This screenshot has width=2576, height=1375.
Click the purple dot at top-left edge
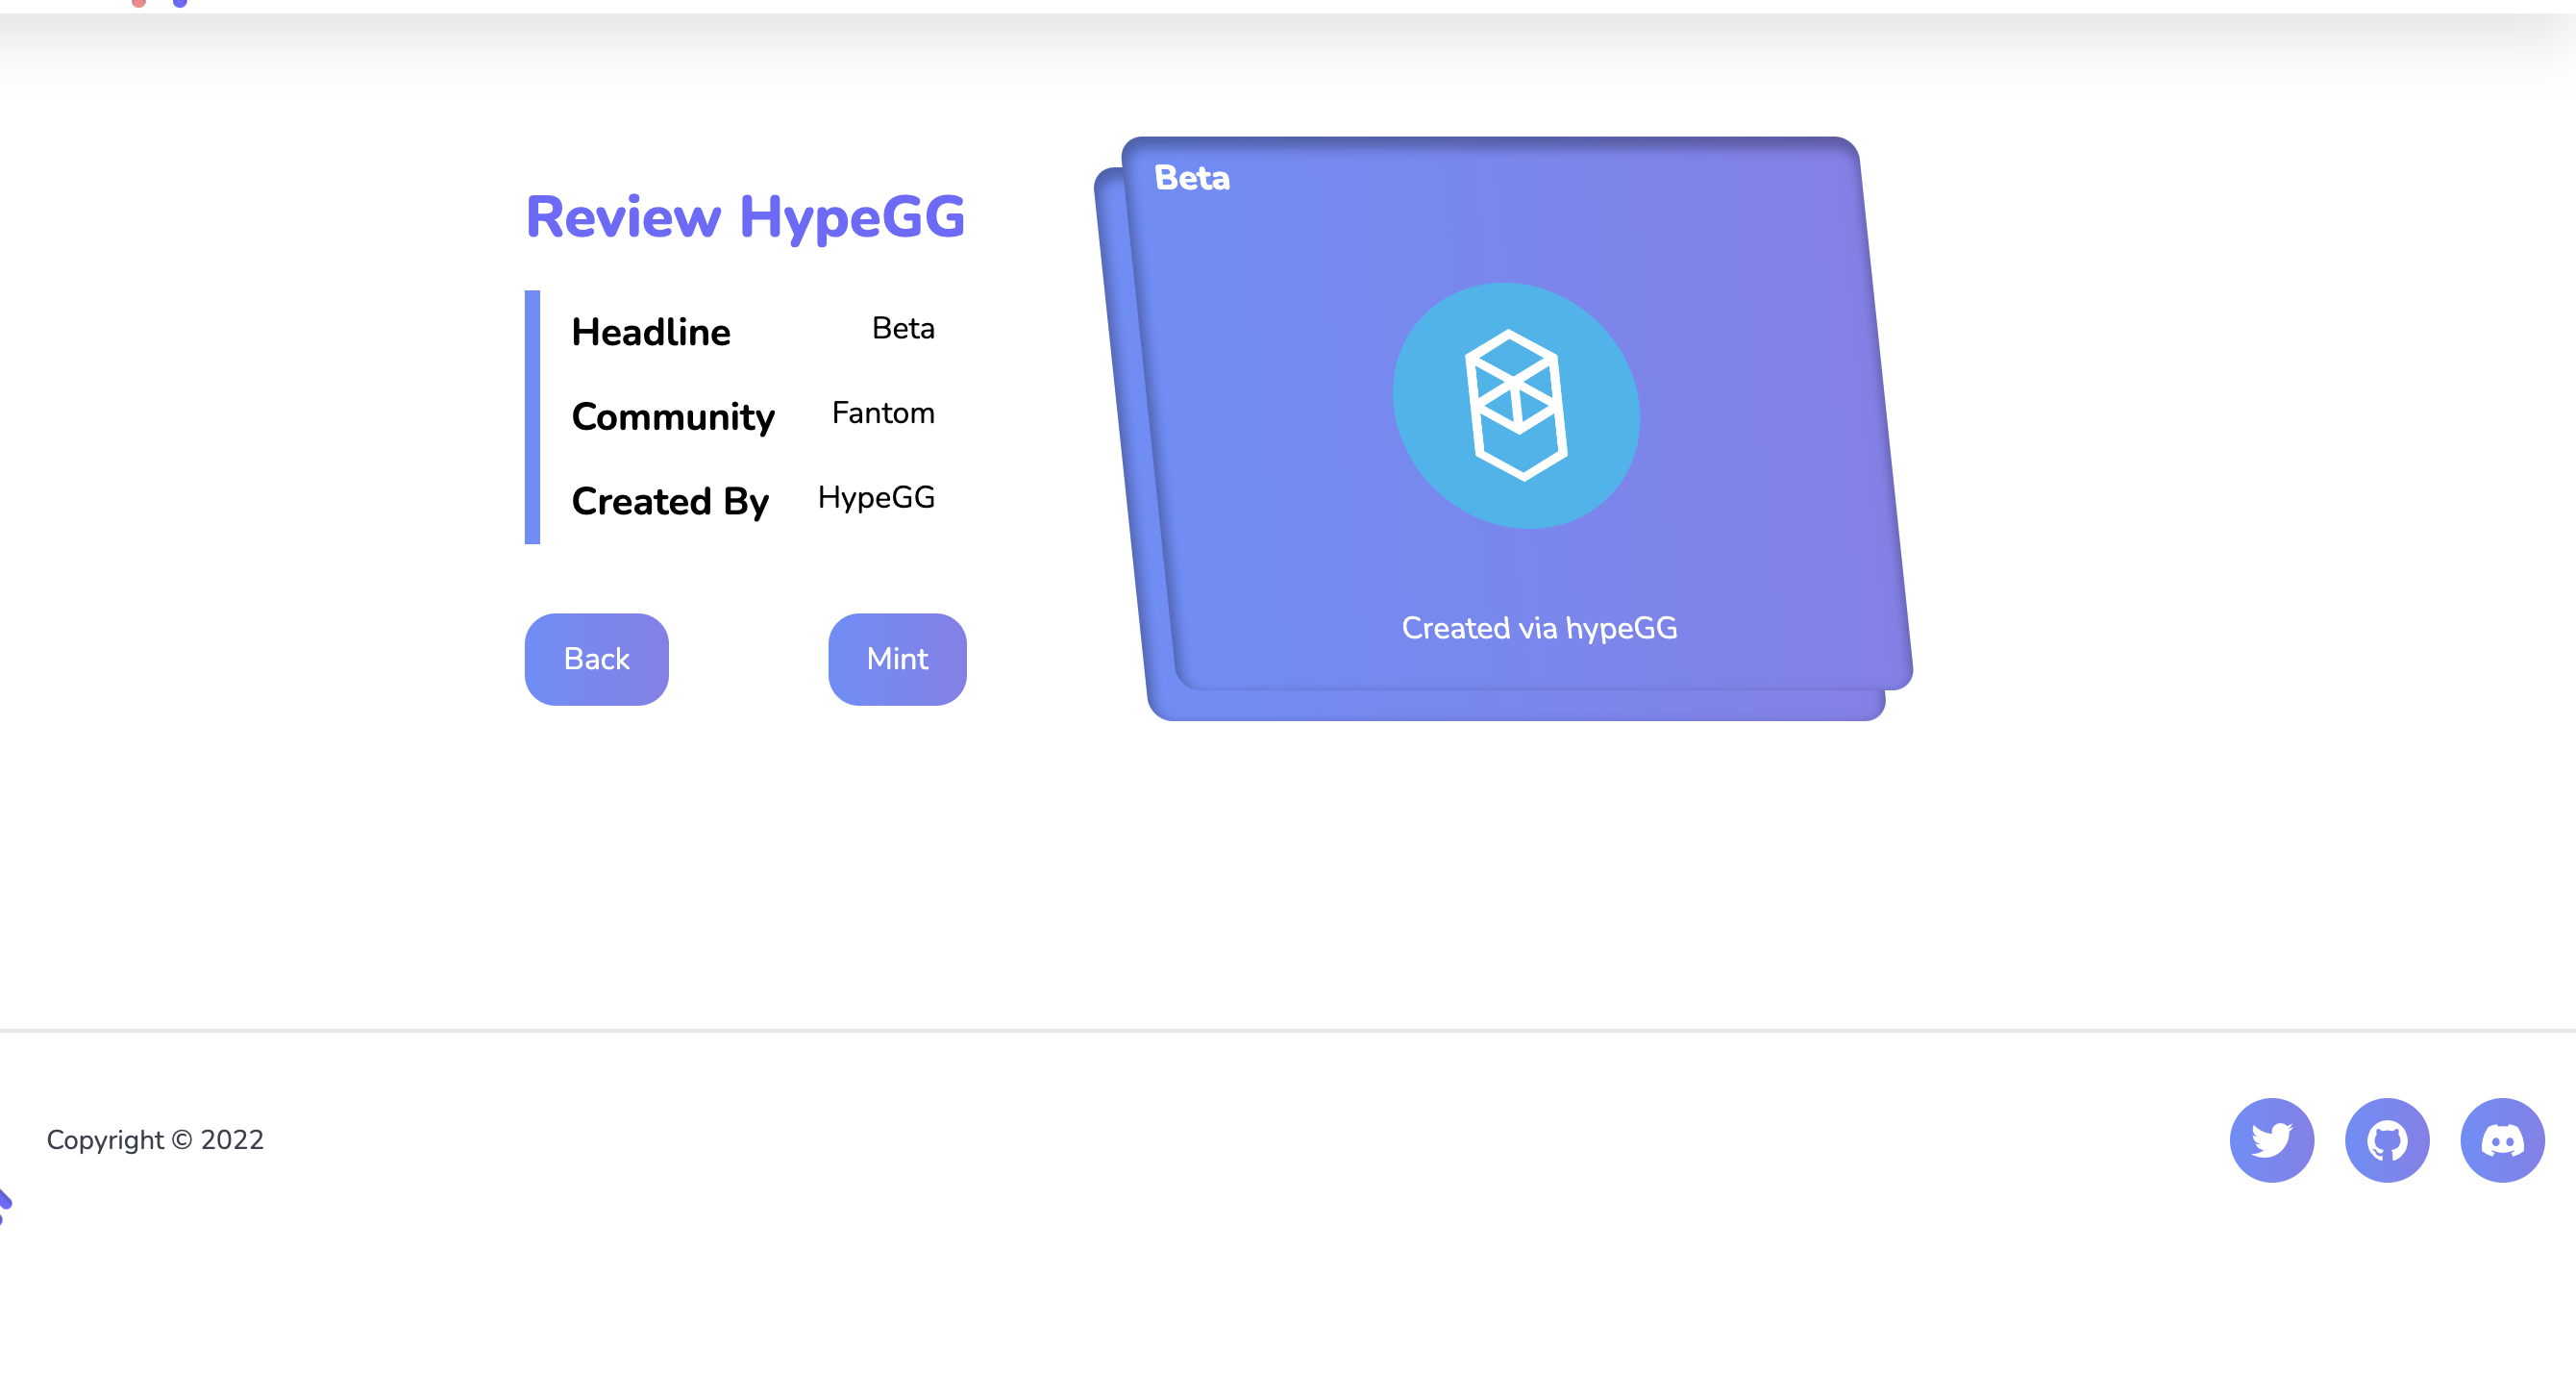coord(180,3)
